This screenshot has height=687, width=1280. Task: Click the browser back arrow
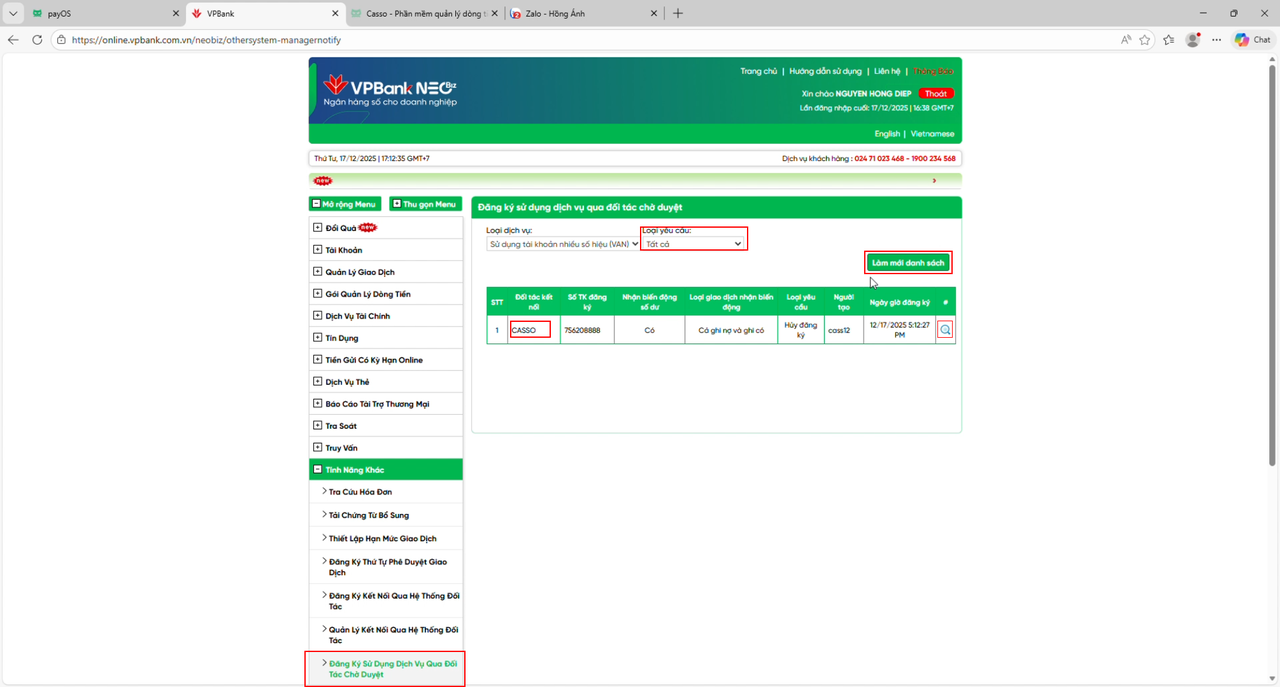11,39
